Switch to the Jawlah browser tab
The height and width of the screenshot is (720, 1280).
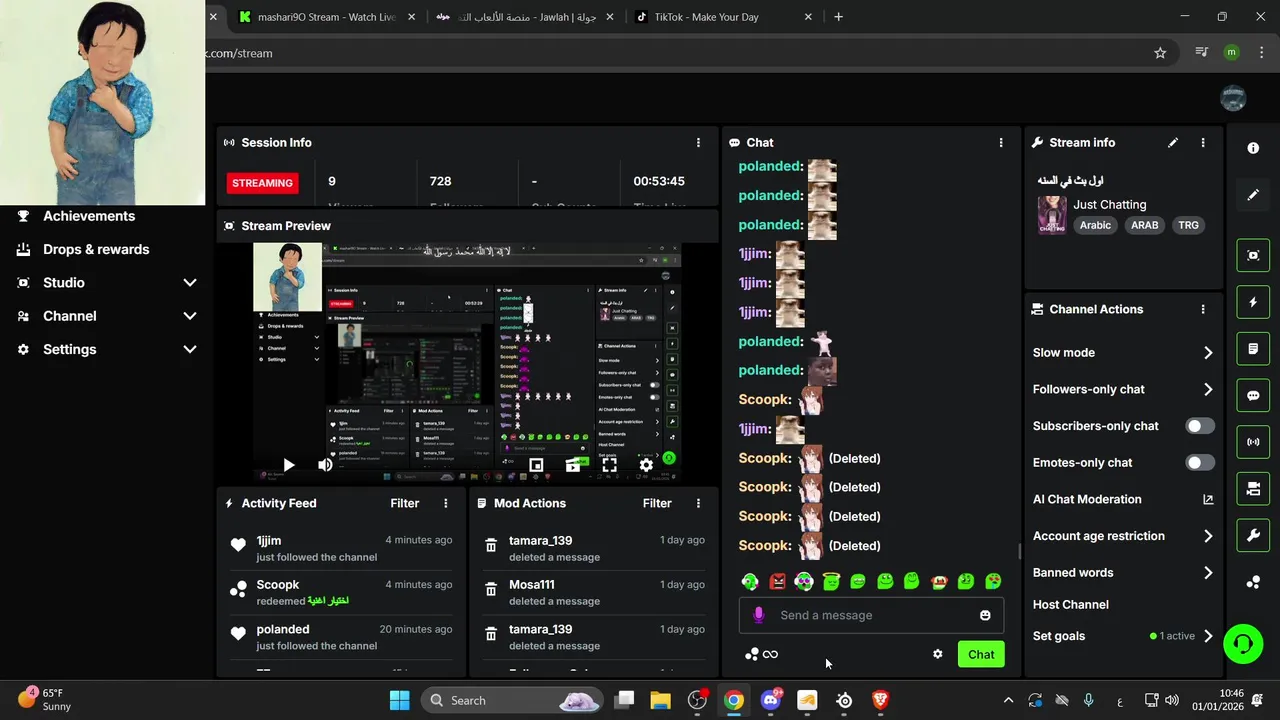point(525,17)
